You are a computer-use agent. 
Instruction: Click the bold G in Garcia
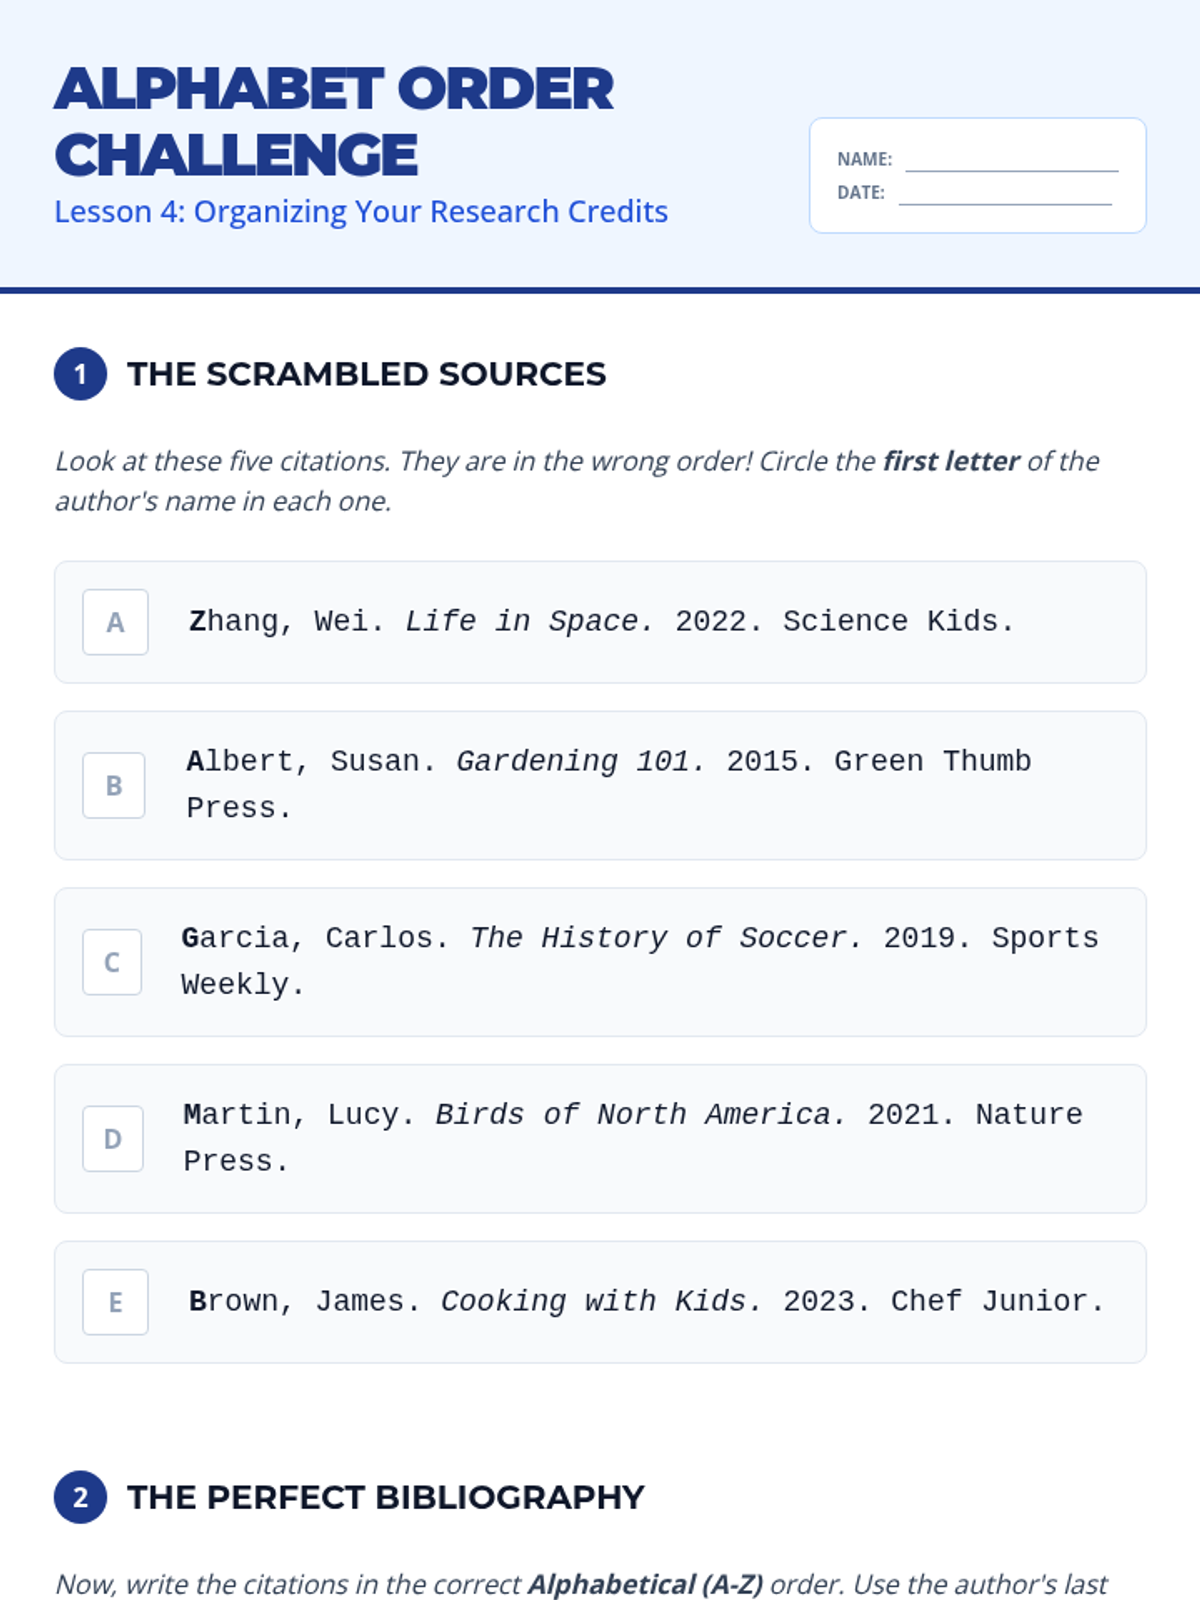[x=190, y=938]
